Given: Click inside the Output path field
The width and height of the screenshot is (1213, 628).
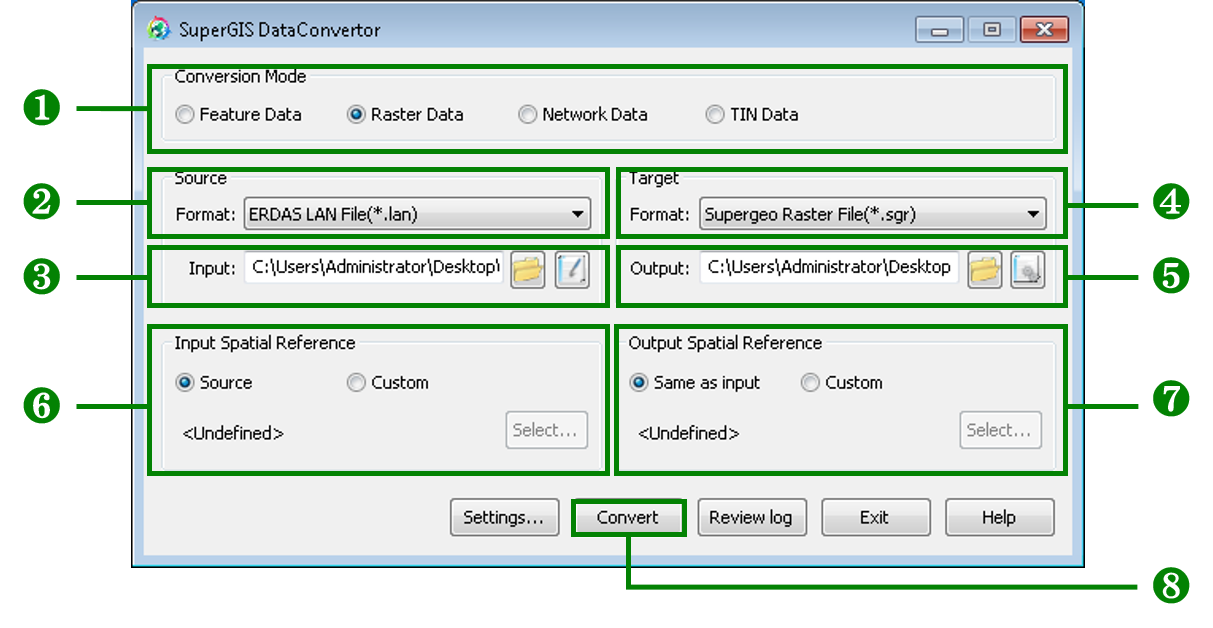Looking at the screenshot, I should point(828,268).
